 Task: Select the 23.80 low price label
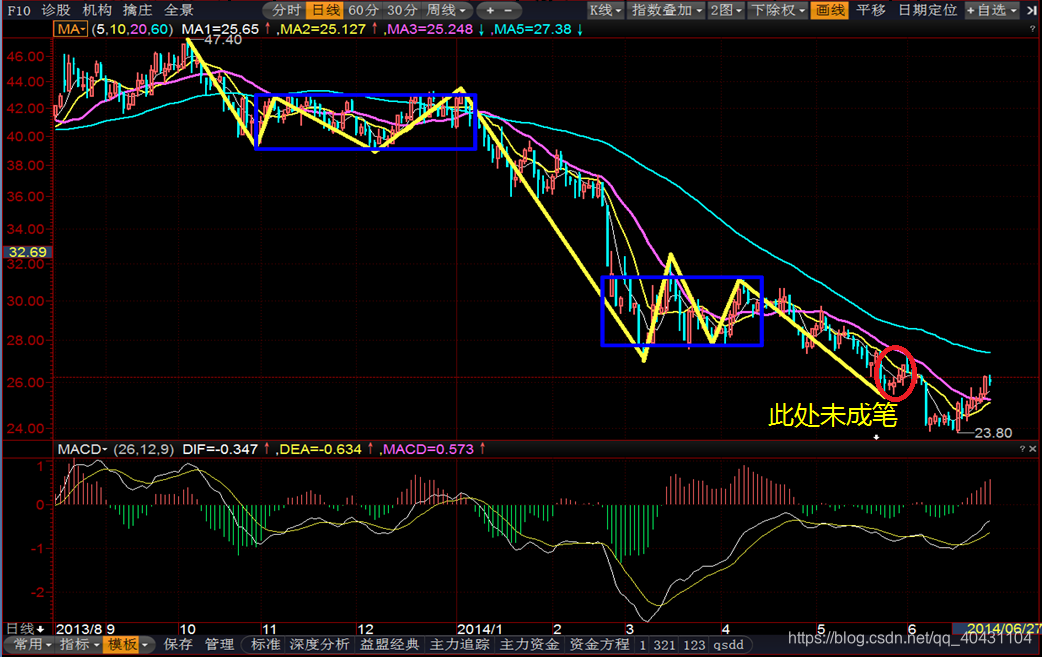tap(993, 432)
